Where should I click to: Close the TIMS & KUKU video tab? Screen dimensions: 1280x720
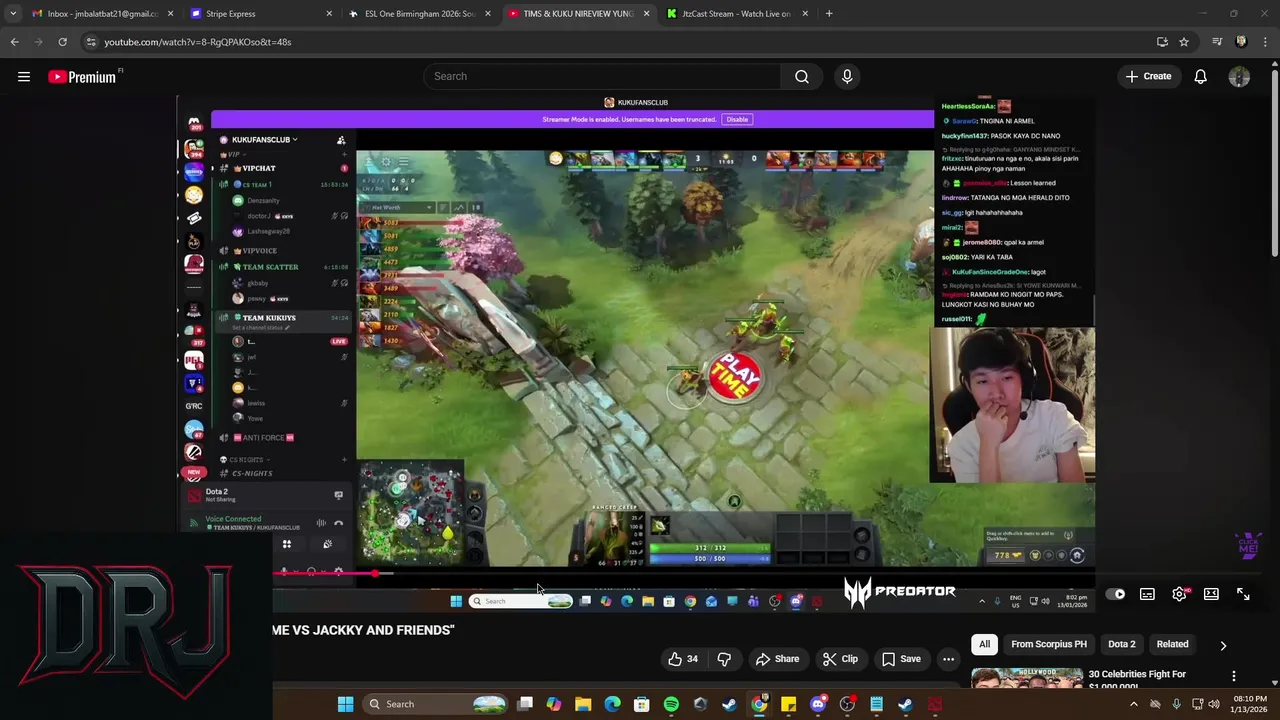[646, 14]
